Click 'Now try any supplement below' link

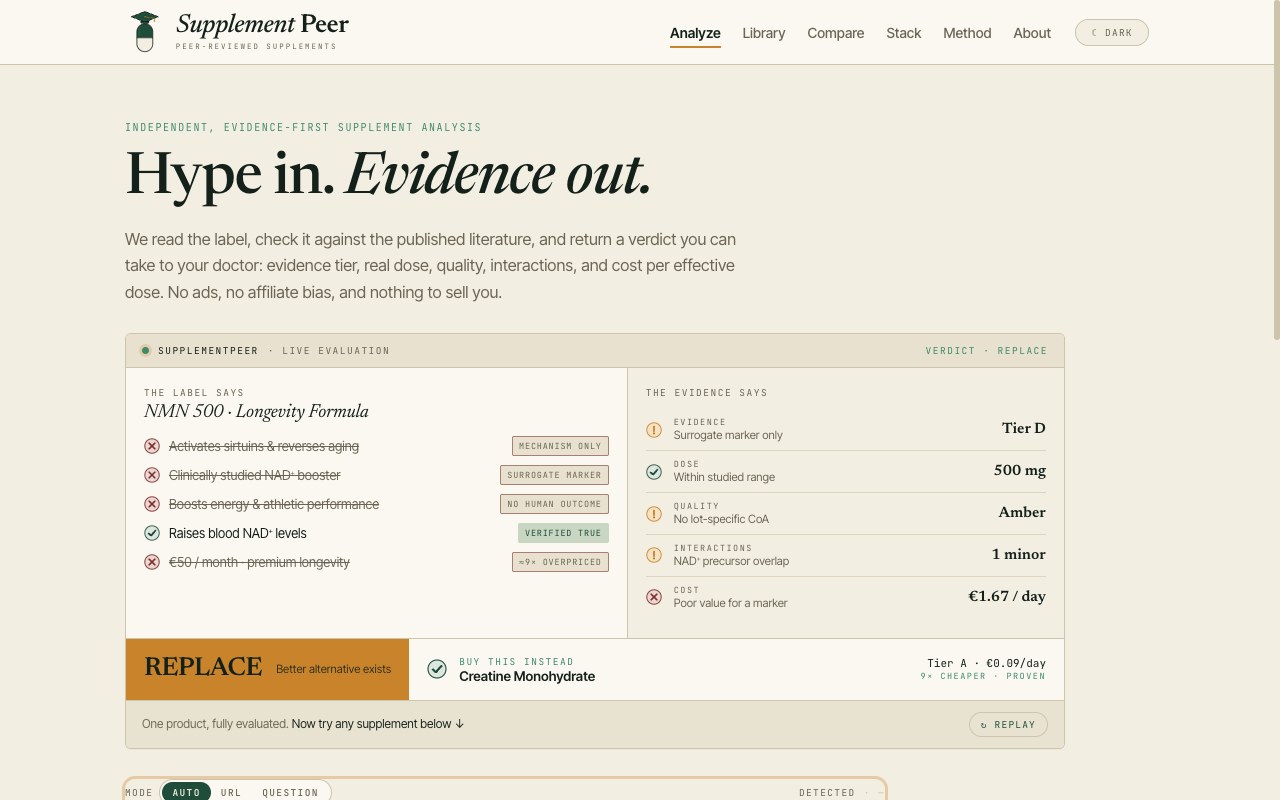point(378,724)
